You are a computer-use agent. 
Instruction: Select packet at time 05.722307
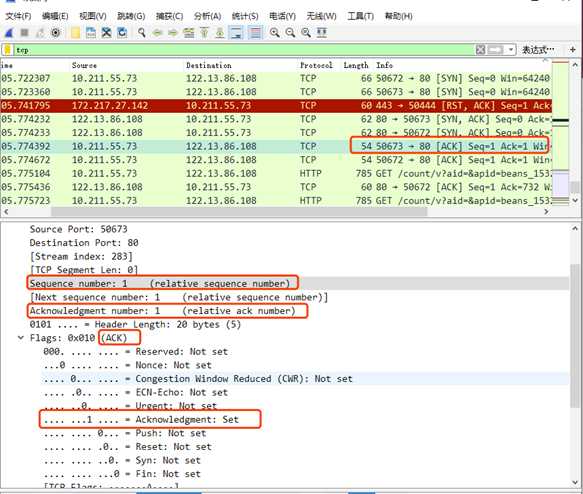click(x=276, y=78)
